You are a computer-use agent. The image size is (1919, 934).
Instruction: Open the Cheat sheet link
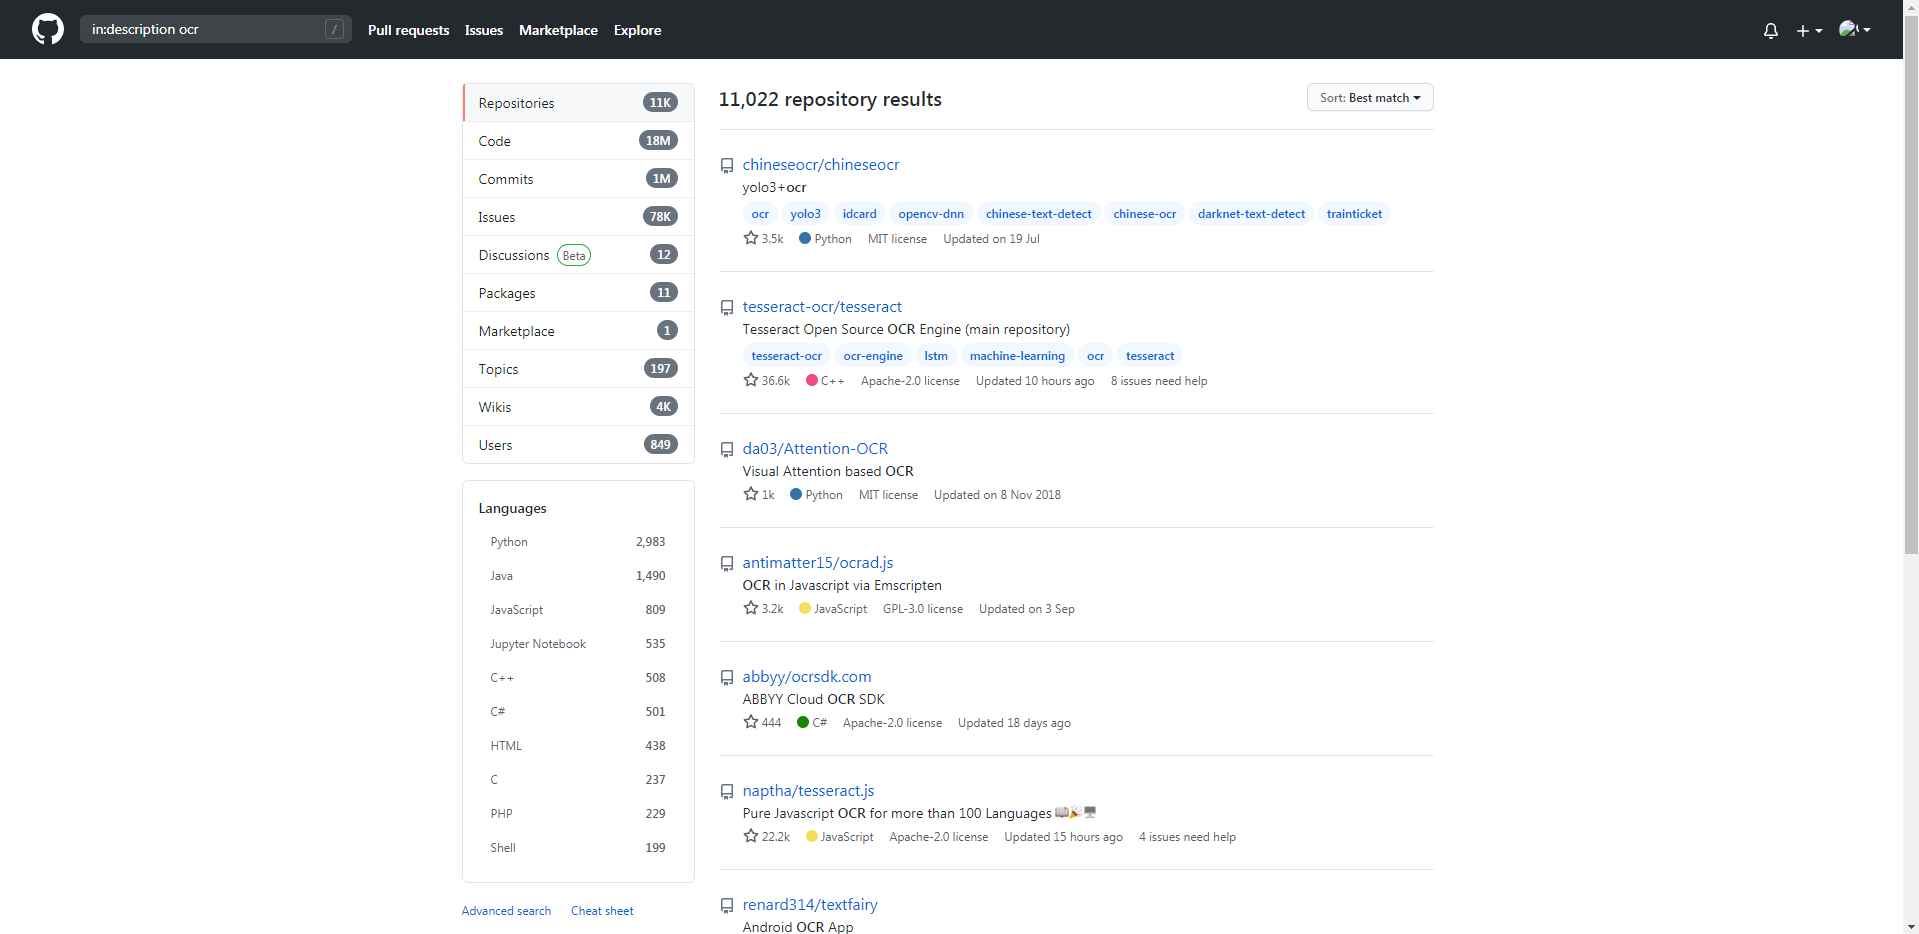602,911
